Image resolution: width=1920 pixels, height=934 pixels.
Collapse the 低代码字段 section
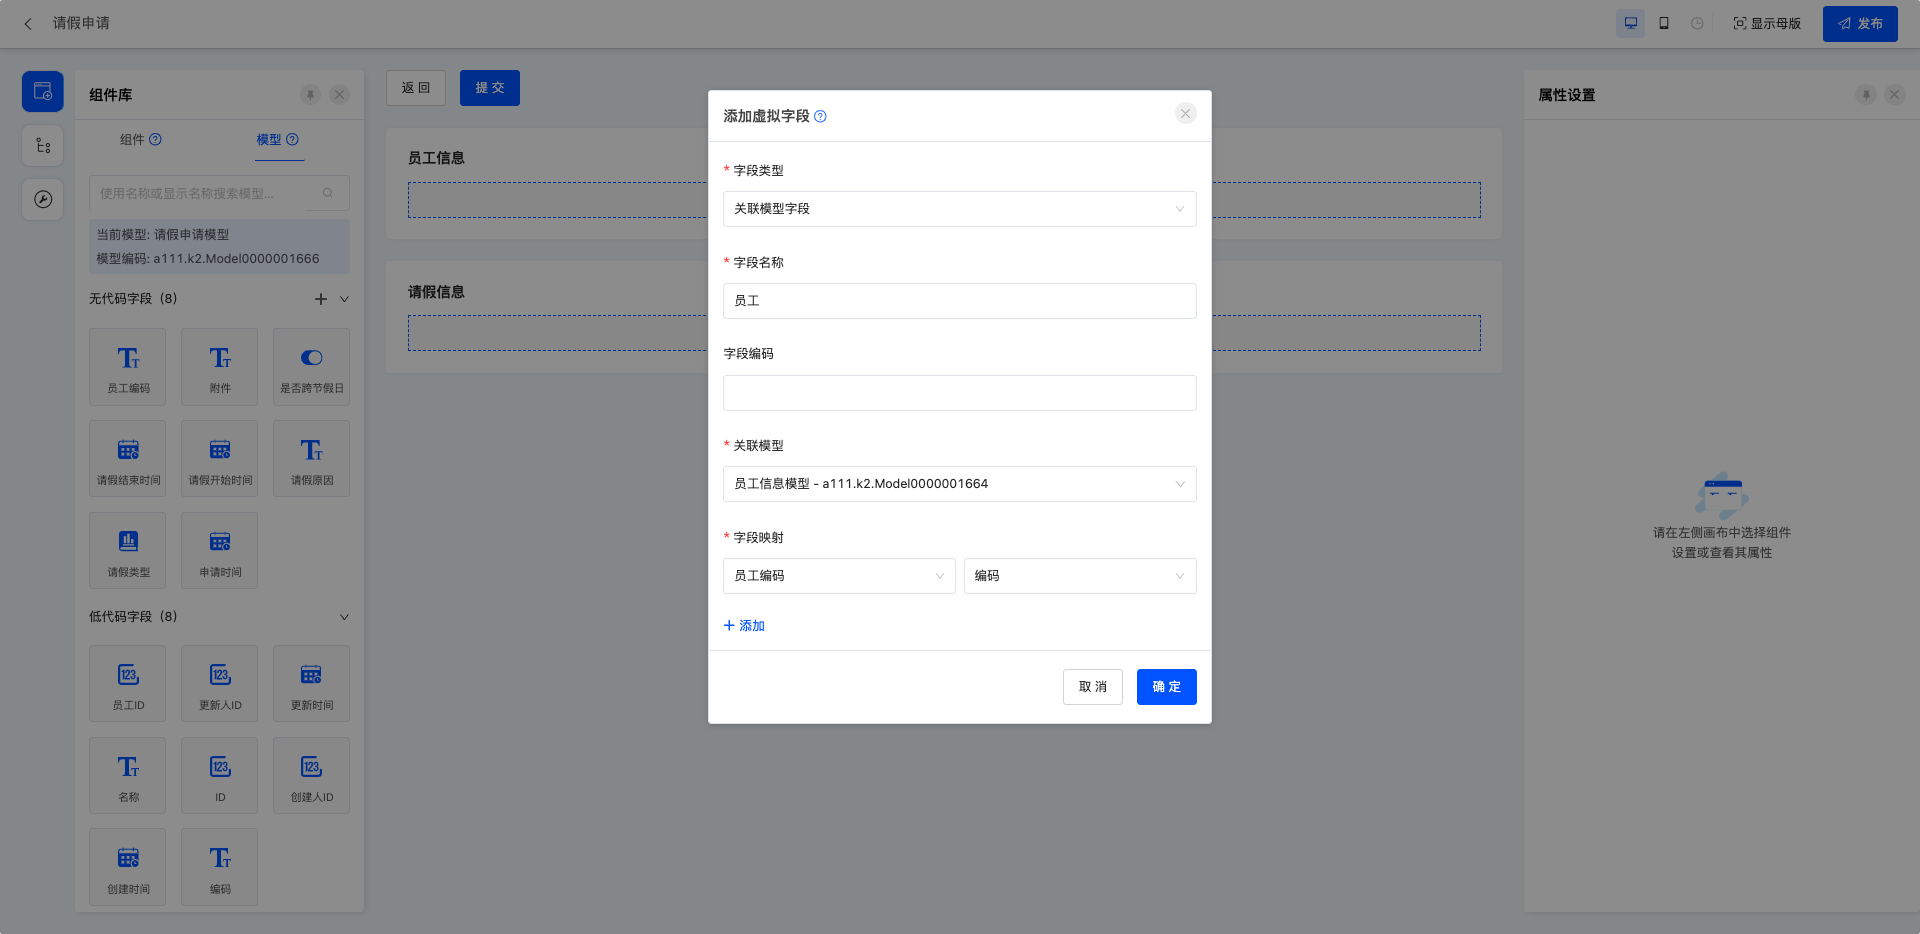[x=344, y=617]
